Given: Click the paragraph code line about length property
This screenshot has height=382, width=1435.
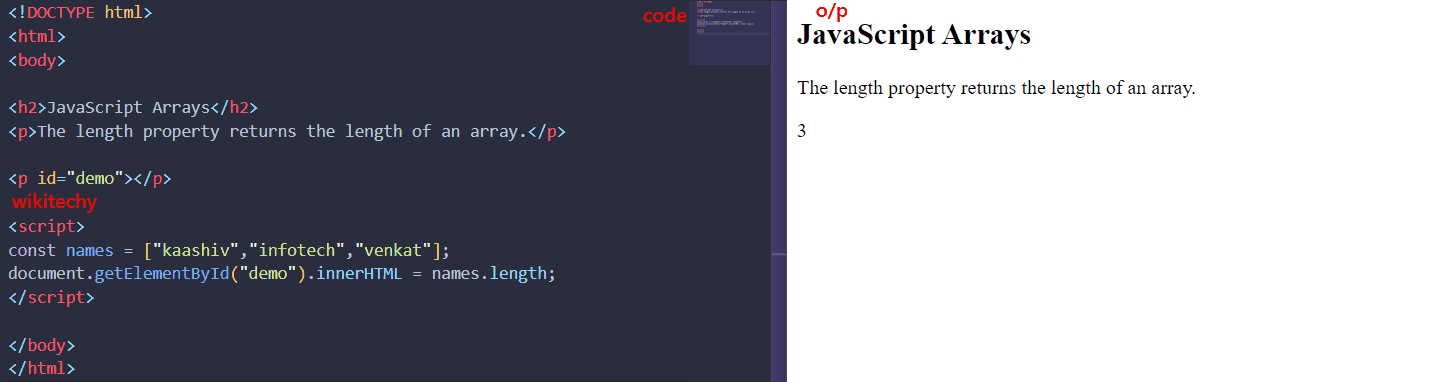Looking at the screenshot, I should [287, 131].
